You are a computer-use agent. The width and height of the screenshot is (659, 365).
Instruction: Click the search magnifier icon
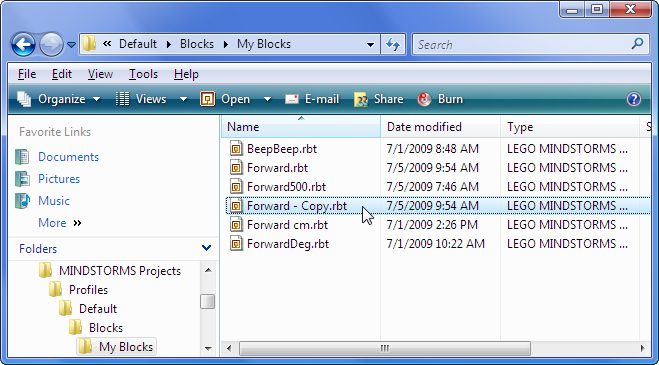[x=637, y=44]
